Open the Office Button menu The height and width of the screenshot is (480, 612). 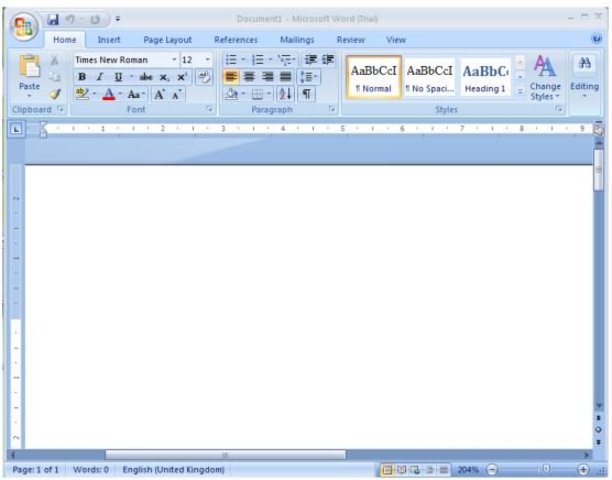pyautogui.click(x=24, y=27)
